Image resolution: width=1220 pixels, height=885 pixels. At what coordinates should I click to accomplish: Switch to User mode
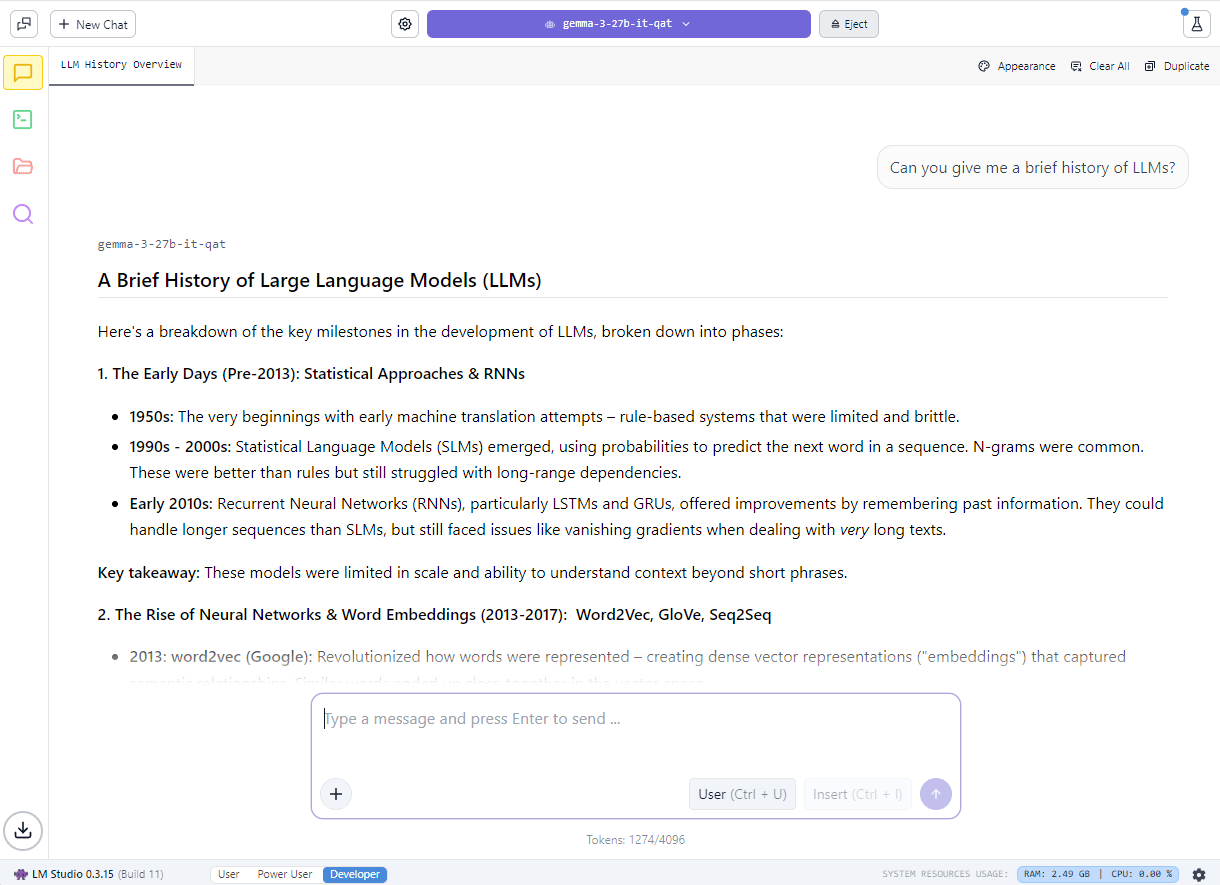(229, 874)
